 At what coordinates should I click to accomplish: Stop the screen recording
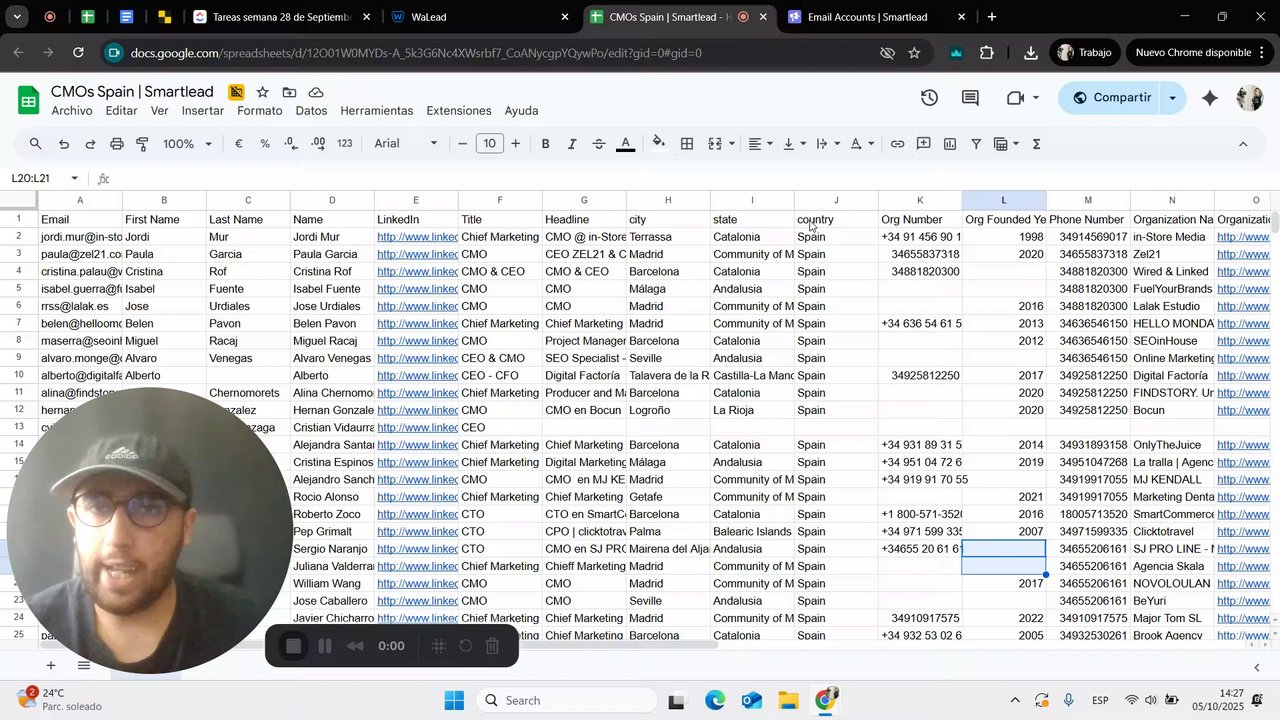293,646
